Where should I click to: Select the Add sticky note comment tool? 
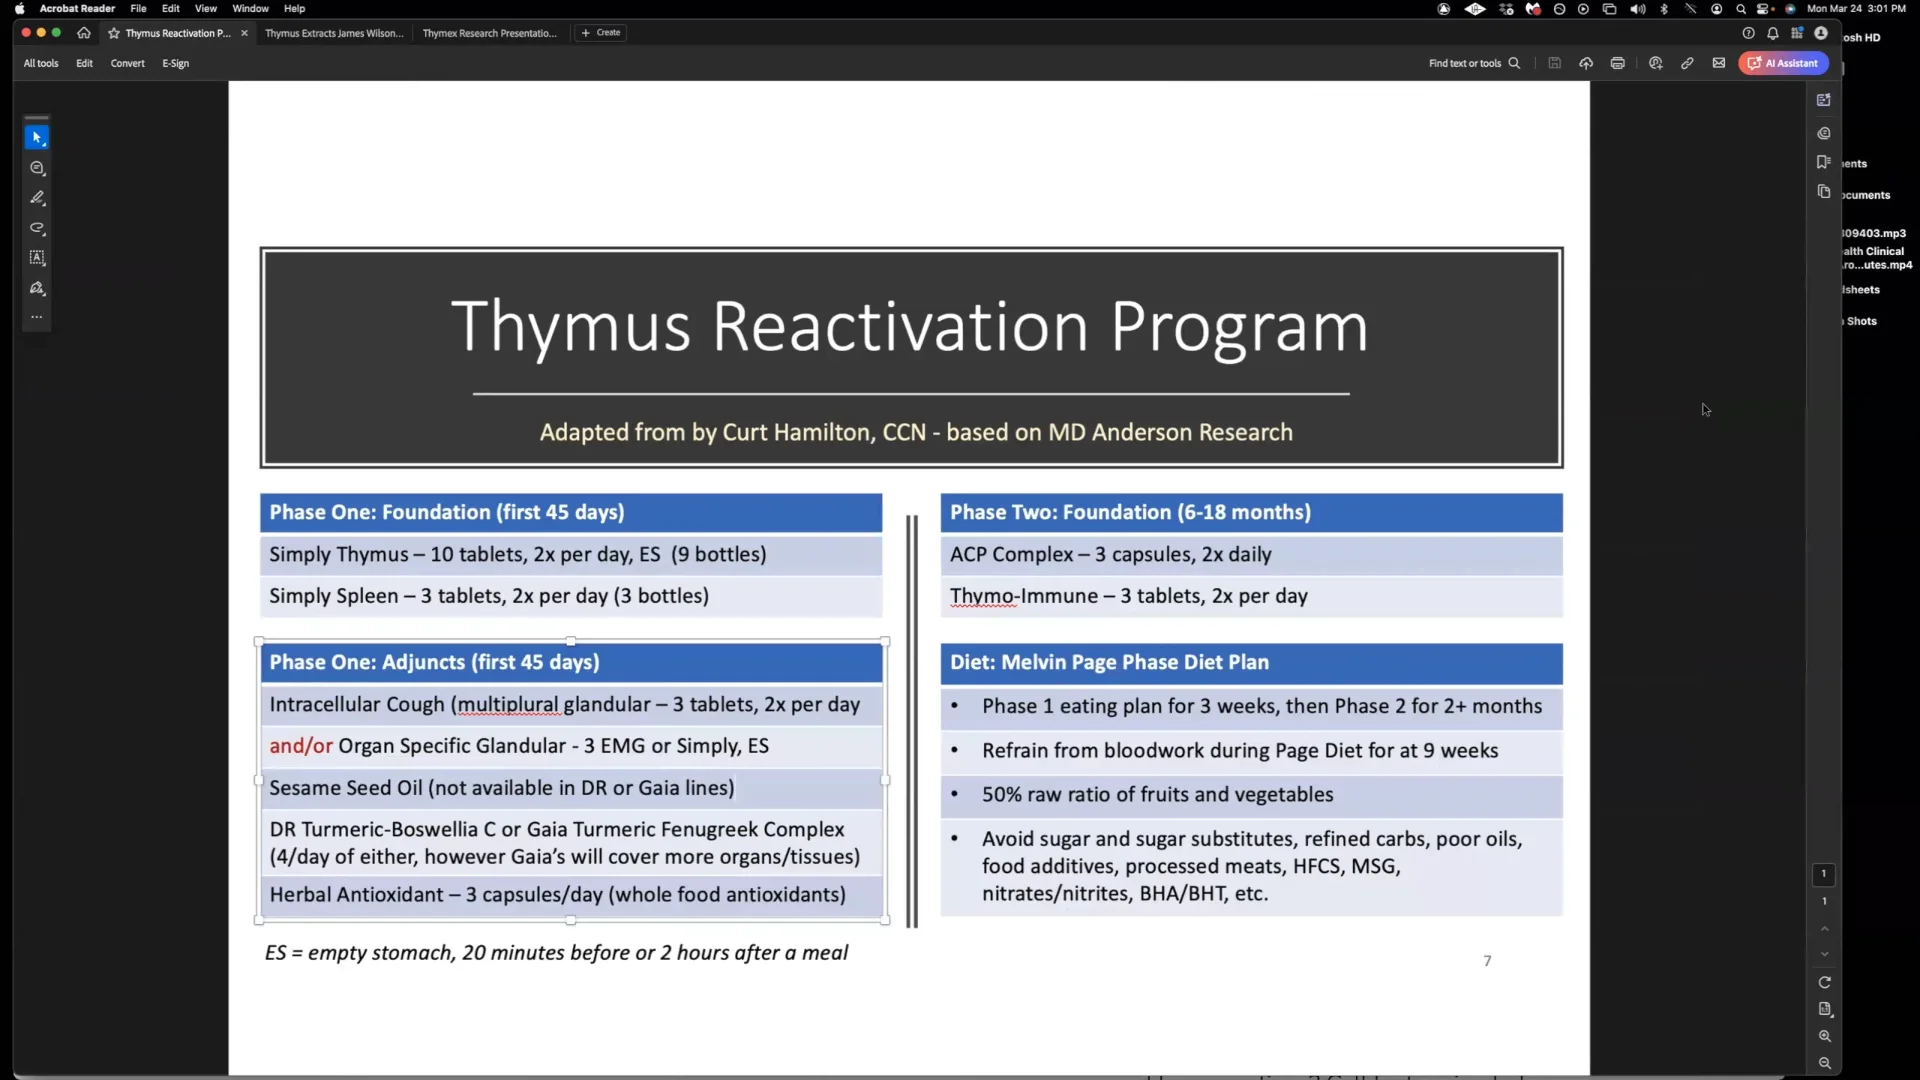tap(37, 168)
